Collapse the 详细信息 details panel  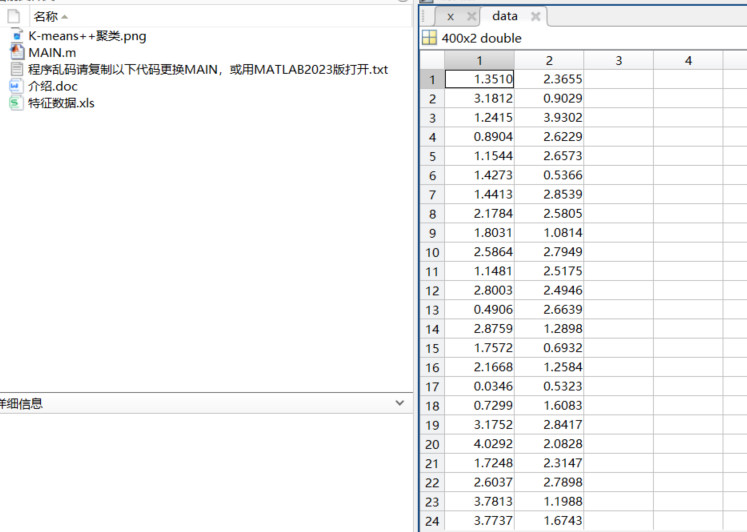tap(400, 403)
